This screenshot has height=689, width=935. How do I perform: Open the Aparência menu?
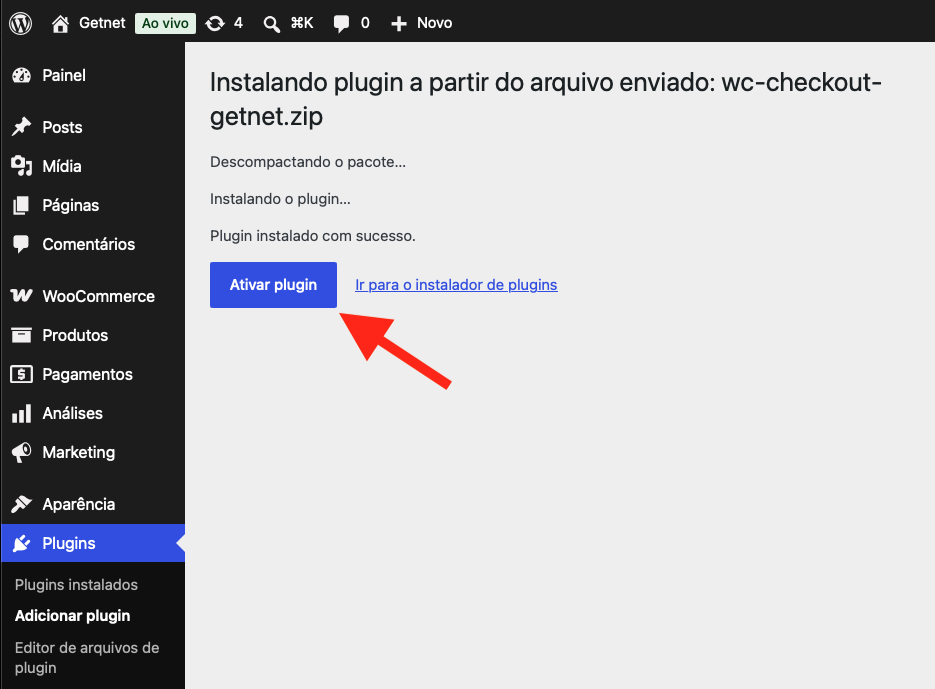coord(93,505)
